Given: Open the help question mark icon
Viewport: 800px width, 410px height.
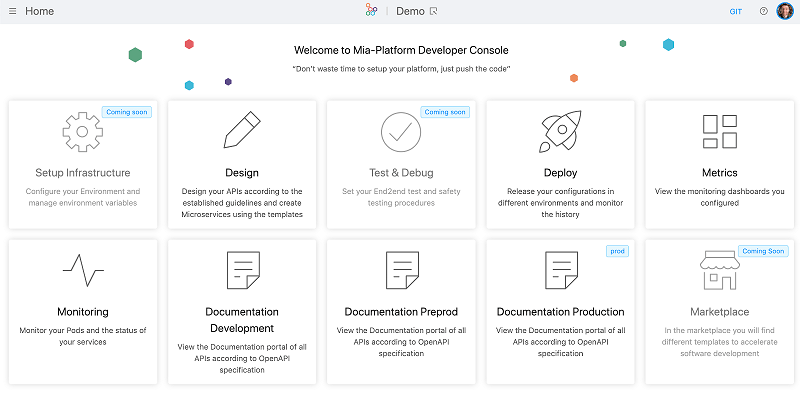Looking at the screenshot, I should pyautogui.click(x=763, y=11).
